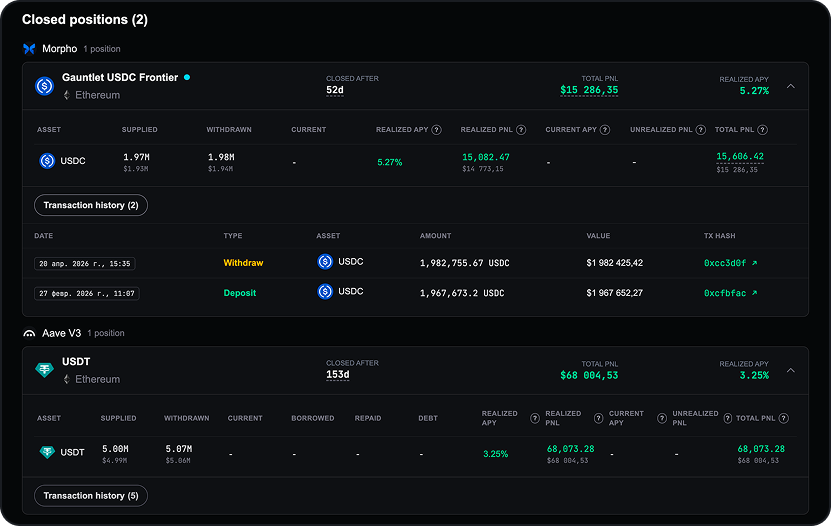This screenshot has width=831, height=526.
Task: Click the external link arrow beside 0xcc3d0f
Action: 755,263
